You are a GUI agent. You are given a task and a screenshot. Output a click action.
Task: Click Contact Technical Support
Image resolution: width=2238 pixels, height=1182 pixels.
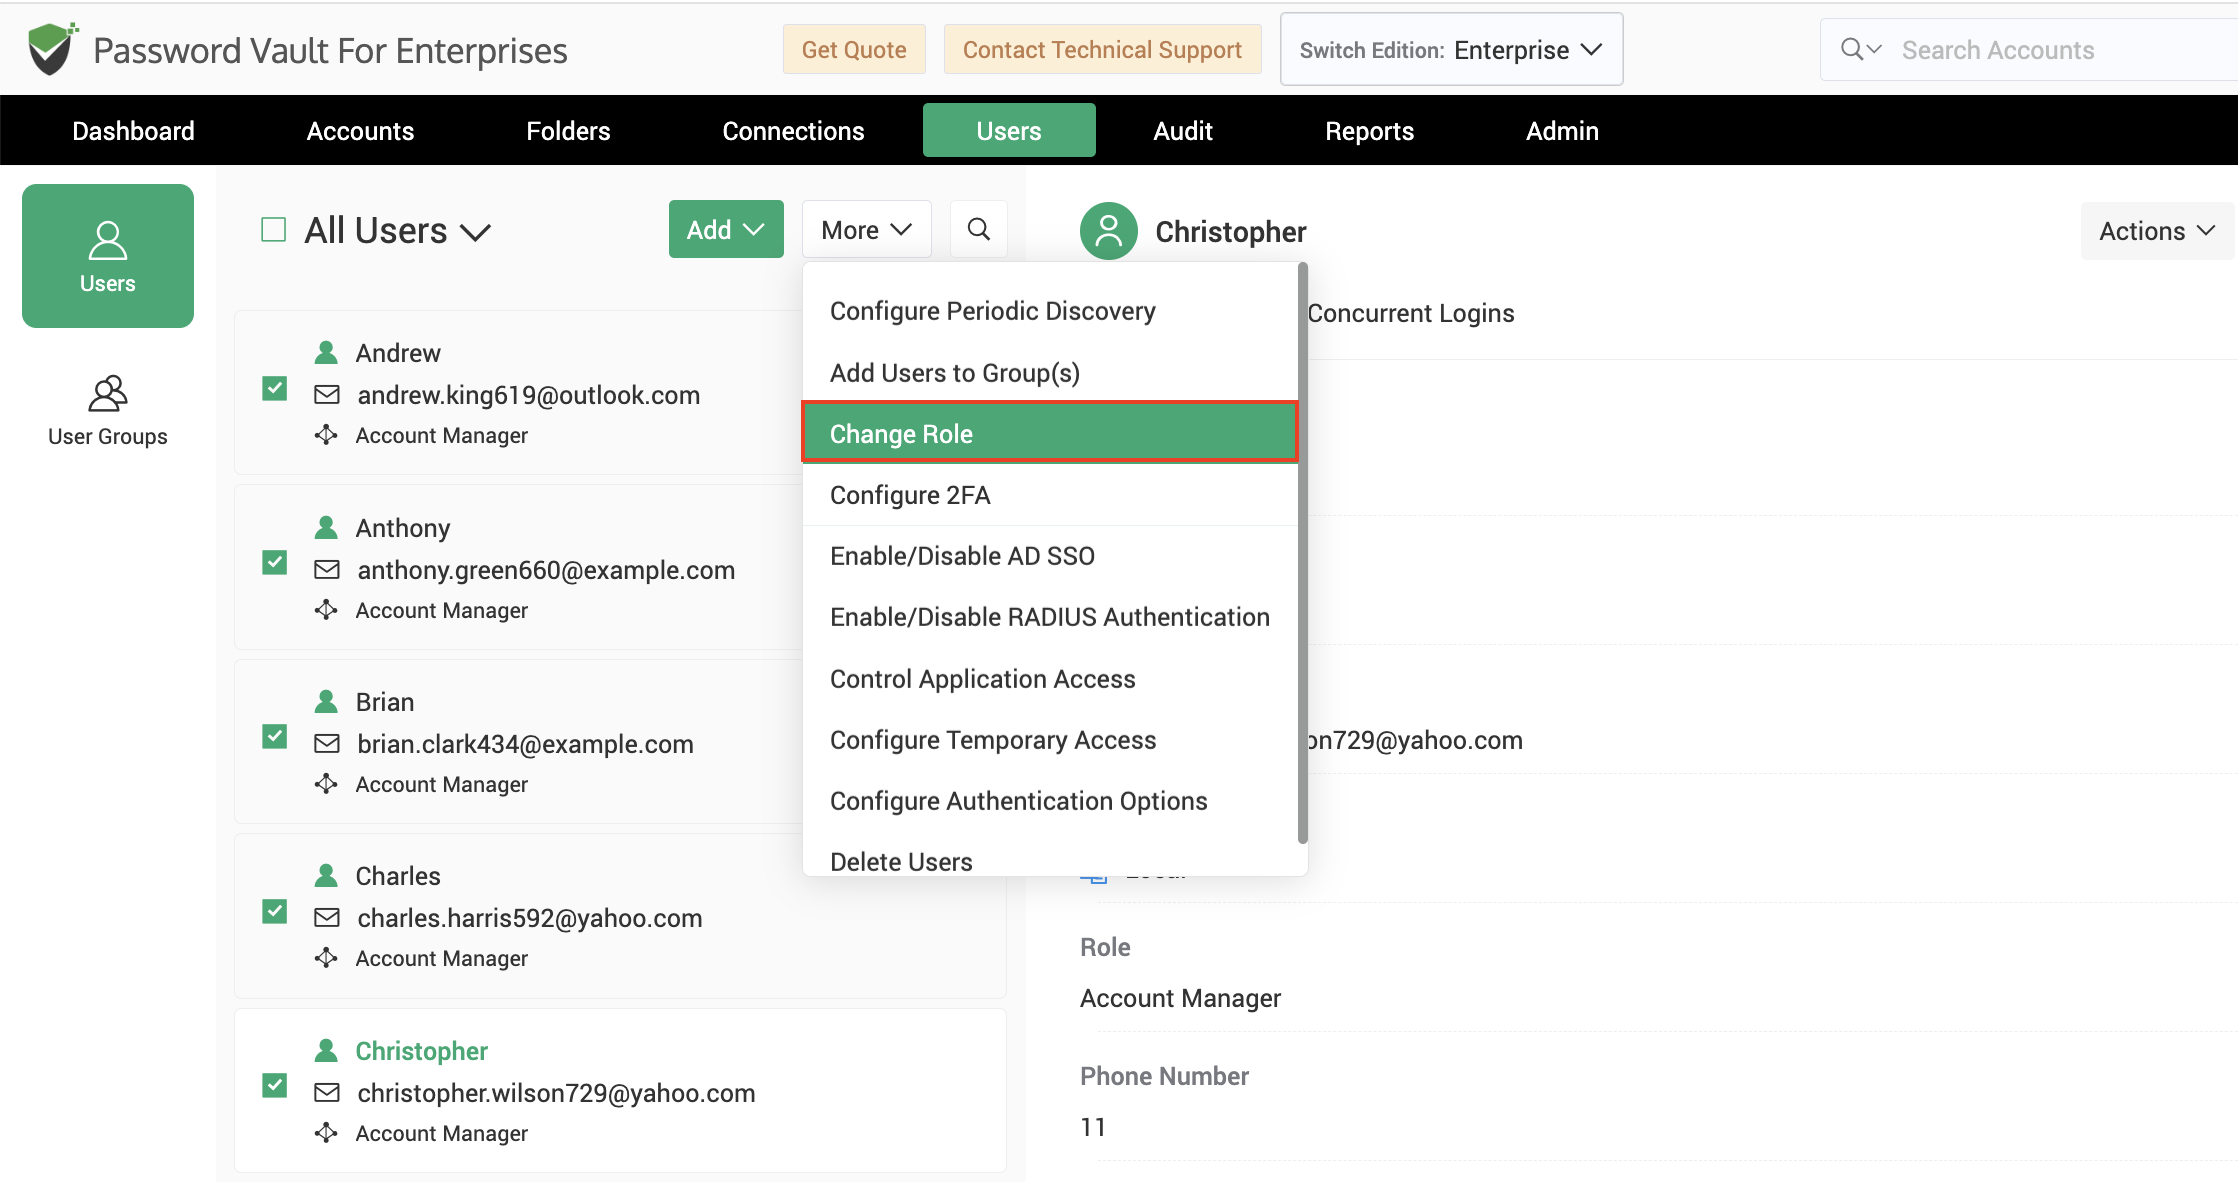coord(1102,50)
